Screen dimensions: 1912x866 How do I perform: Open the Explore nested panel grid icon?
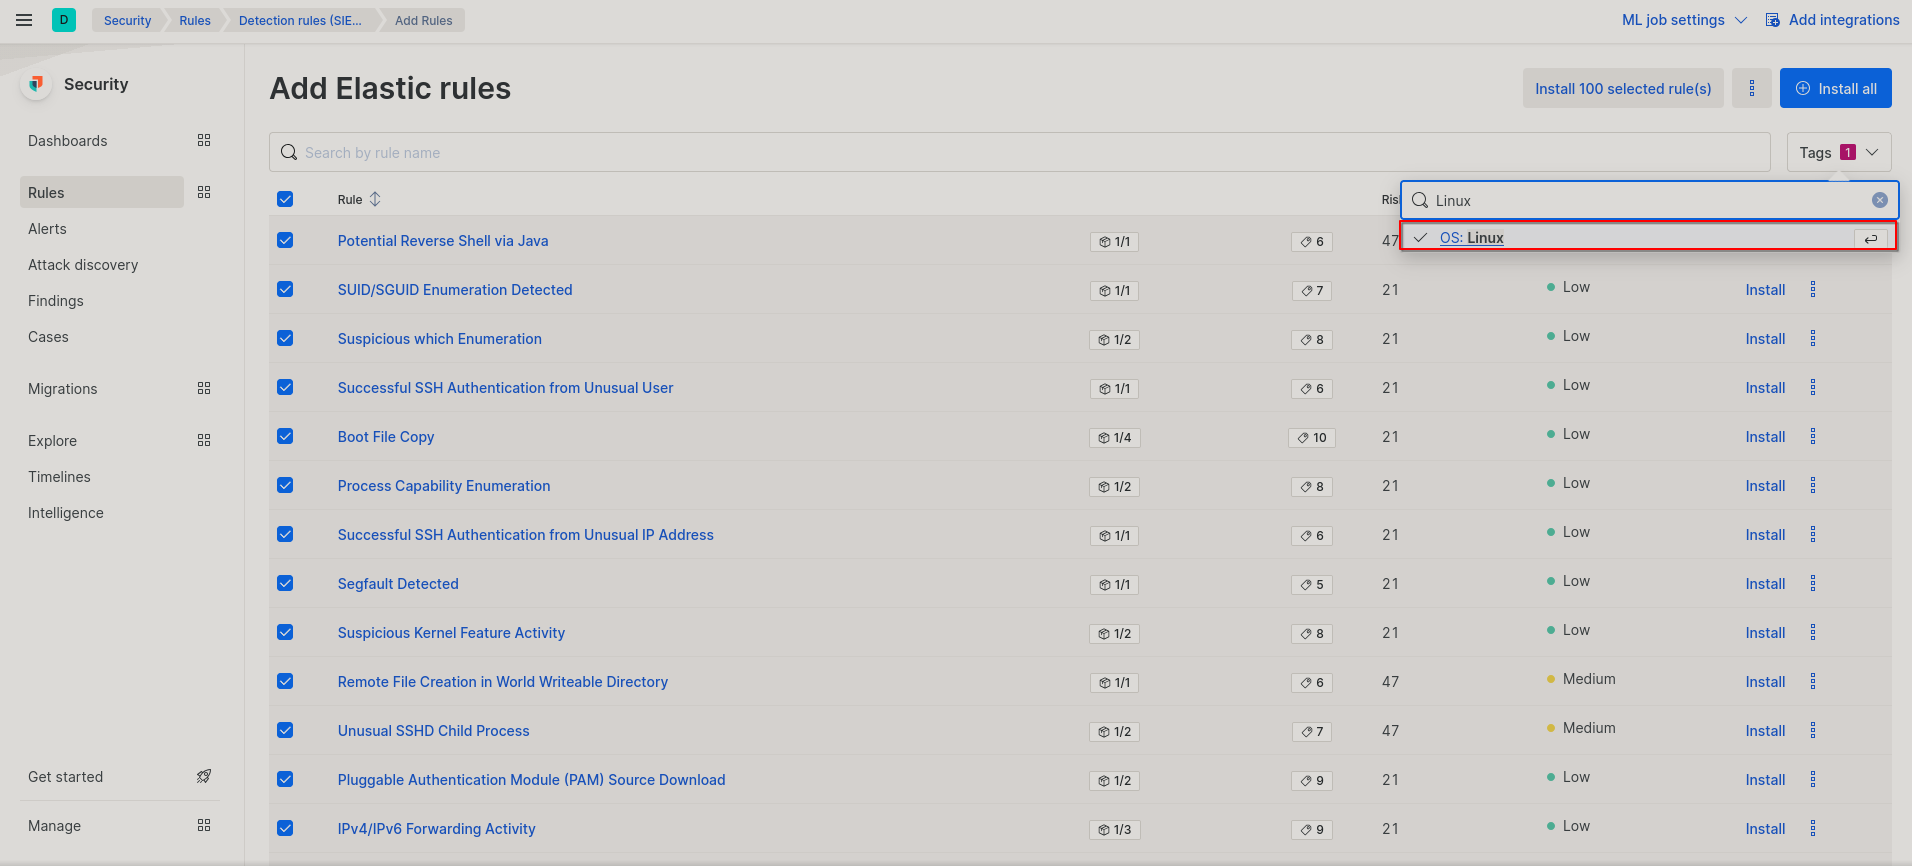[204, 441]
